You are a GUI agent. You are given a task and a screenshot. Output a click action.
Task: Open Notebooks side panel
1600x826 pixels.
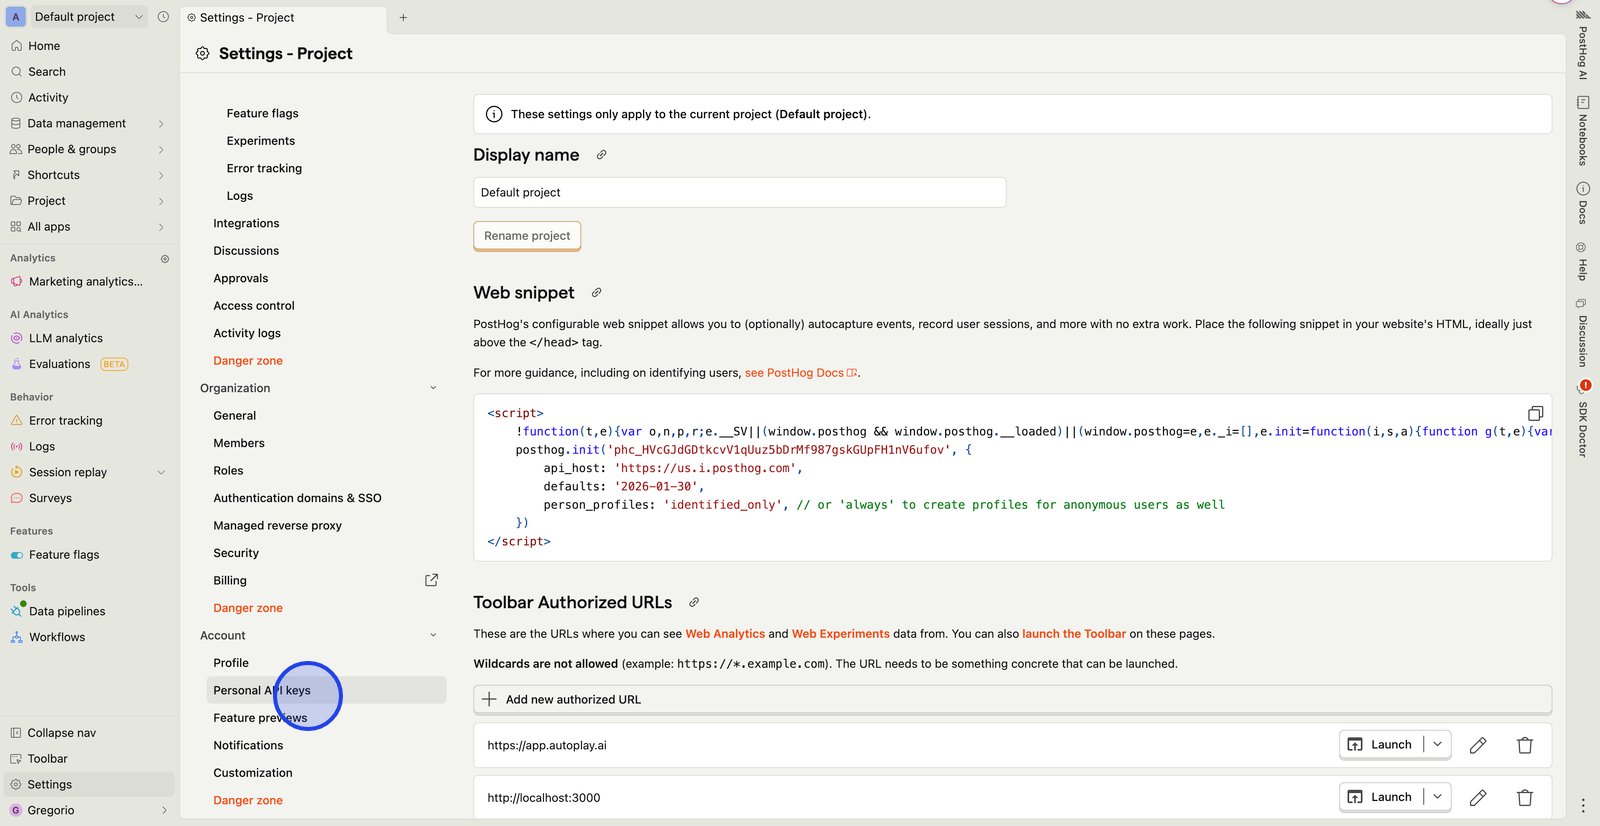pyautogui.click(x=1583, y=131)
